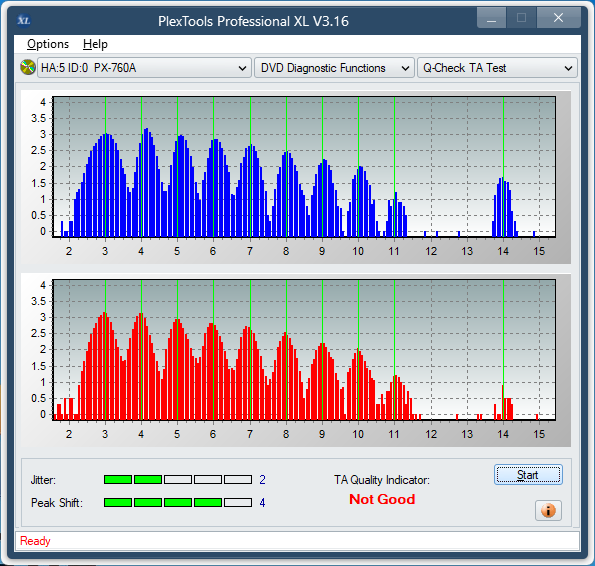Click the Not Good quality result text
Image resolution: width=595 pixels, height=566 pixels.
pos(382,499)
